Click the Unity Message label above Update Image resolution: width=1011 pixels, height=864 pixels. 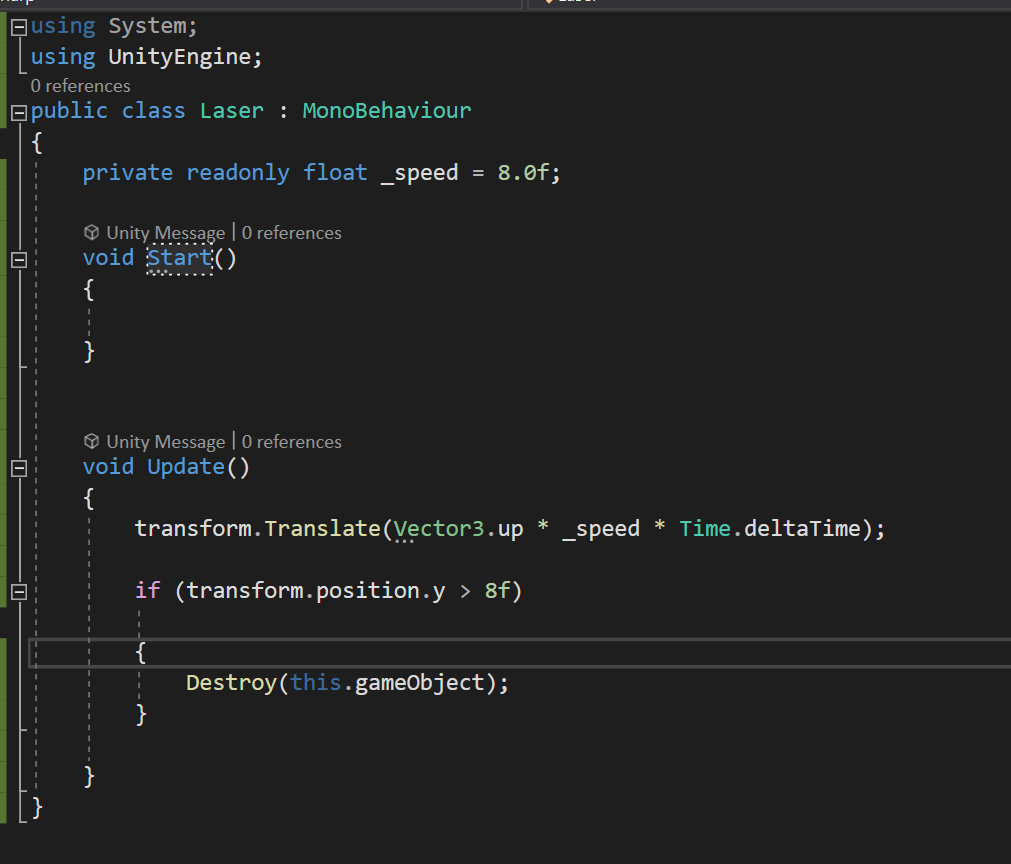point(166,441)
